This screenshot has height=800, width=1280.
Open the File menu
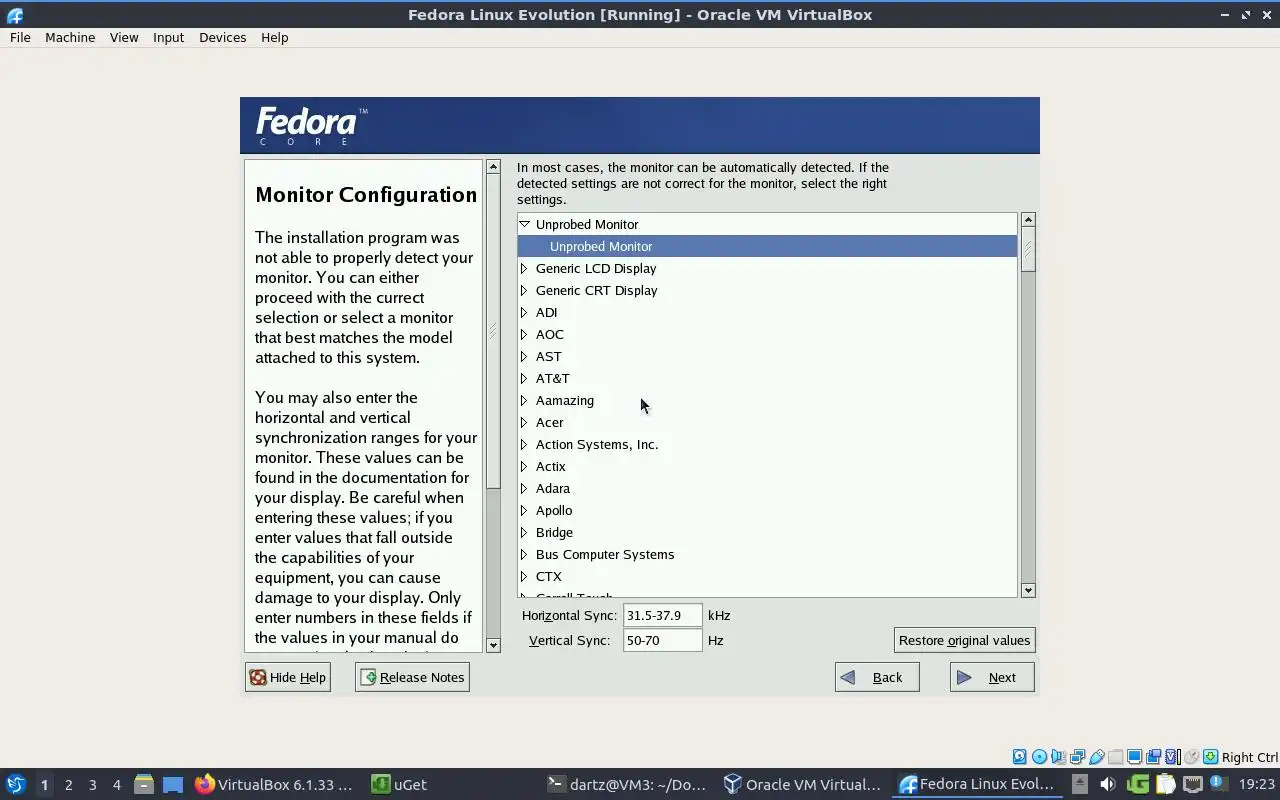pos(20,37)
